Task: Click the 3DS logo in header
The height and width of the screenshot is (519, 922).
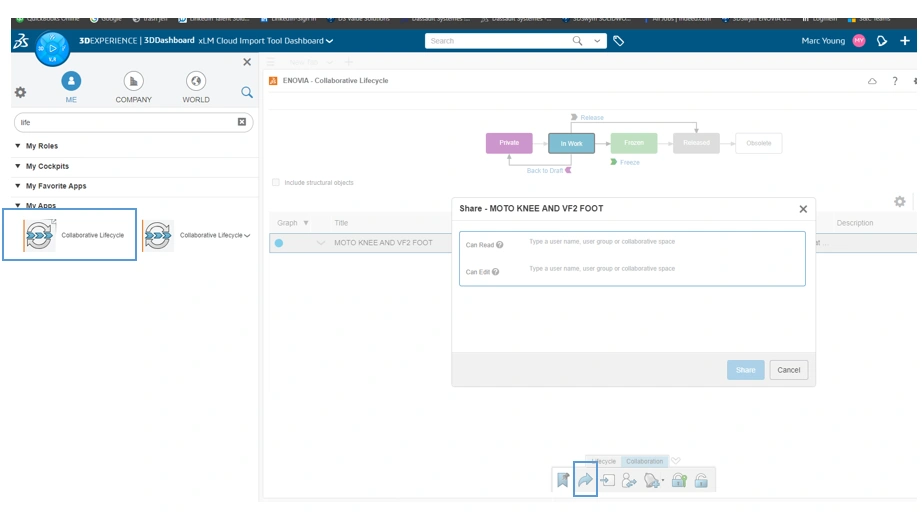Action: 21,41
